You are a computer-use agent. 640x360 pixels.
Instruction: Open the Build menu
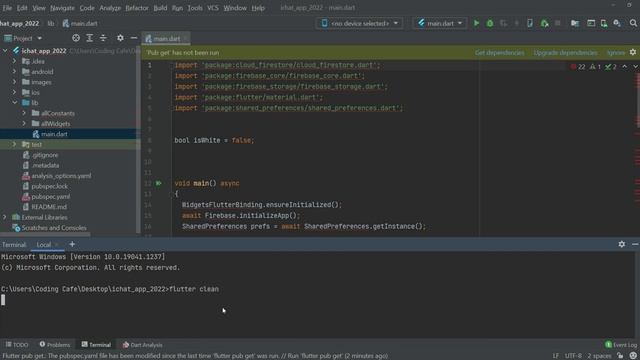click(x=160, y=8)
